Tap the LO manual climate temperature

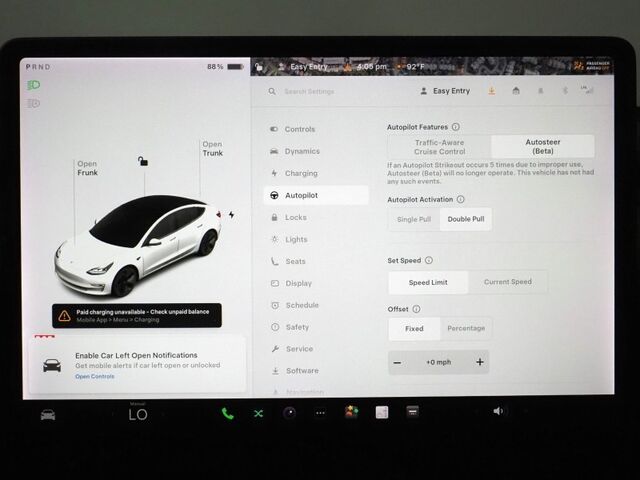tap(138, 414)
